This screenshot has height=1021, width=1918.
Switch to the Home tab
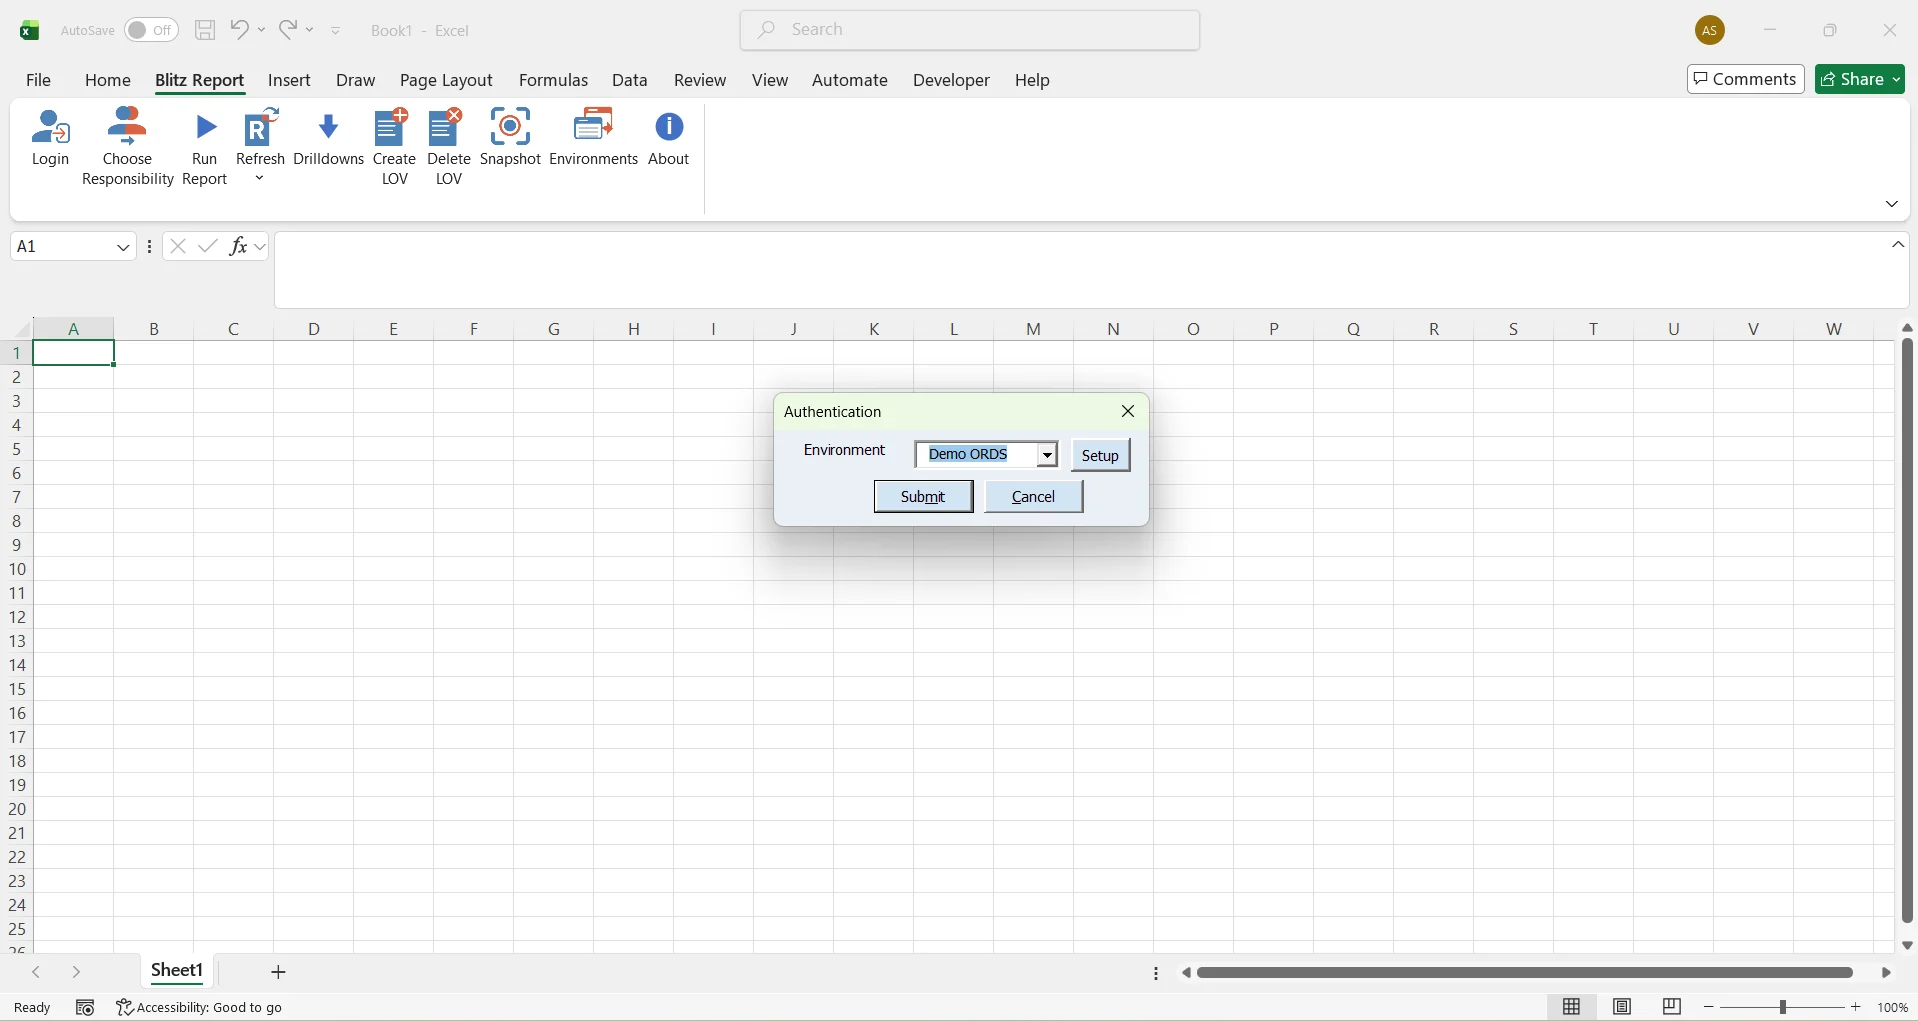pos(108,80)
